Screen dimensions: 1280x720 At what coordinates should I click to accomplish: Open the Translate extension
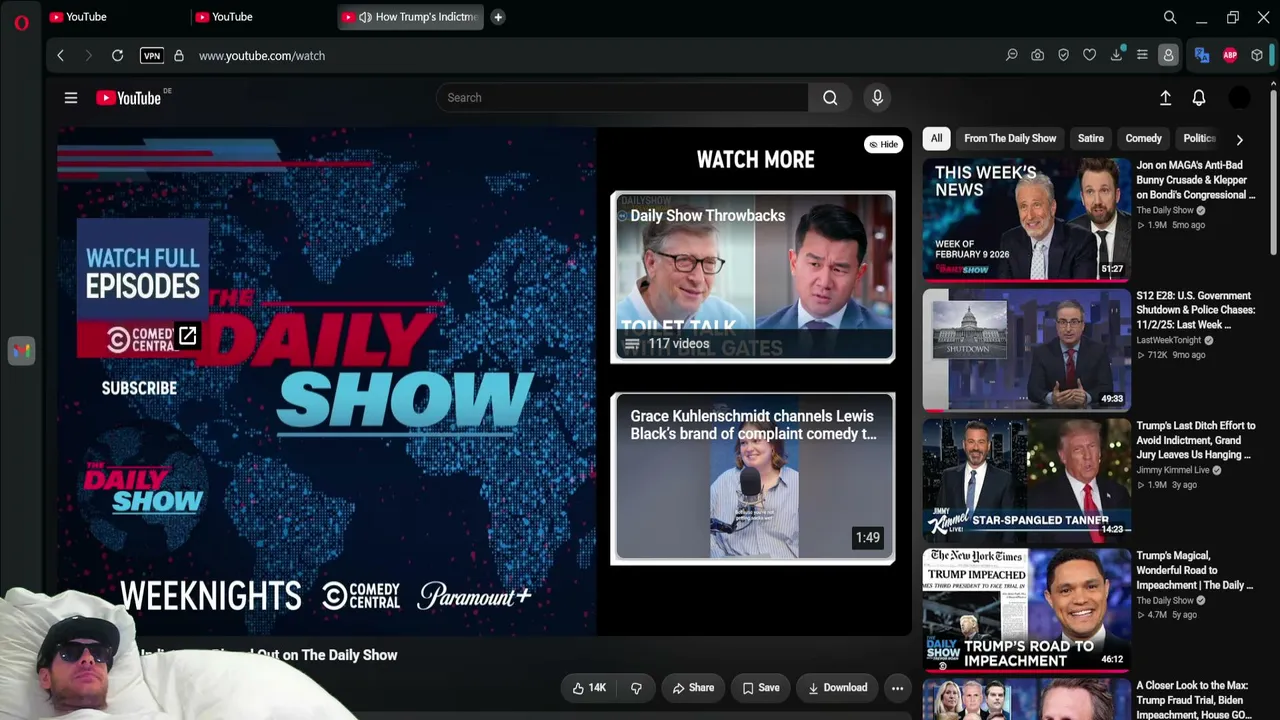coord(1202,56)
